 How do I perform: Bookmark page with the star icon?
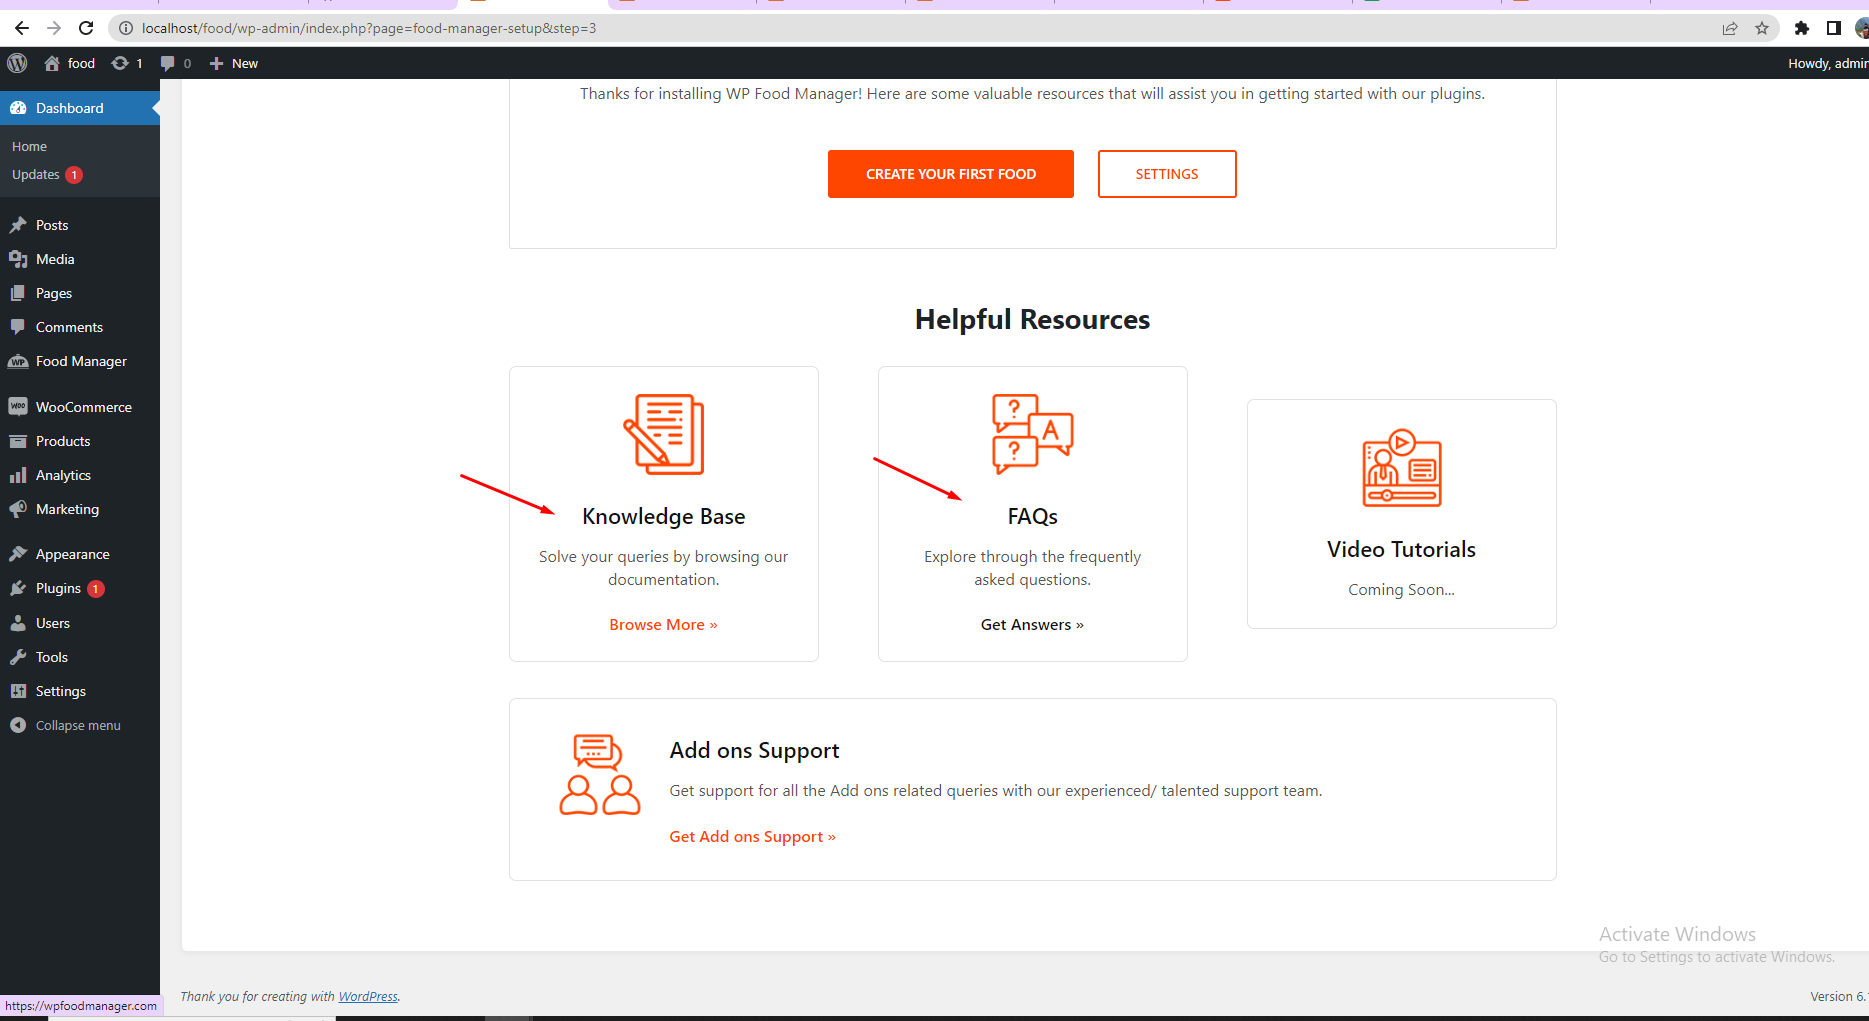click(1762, 28)
